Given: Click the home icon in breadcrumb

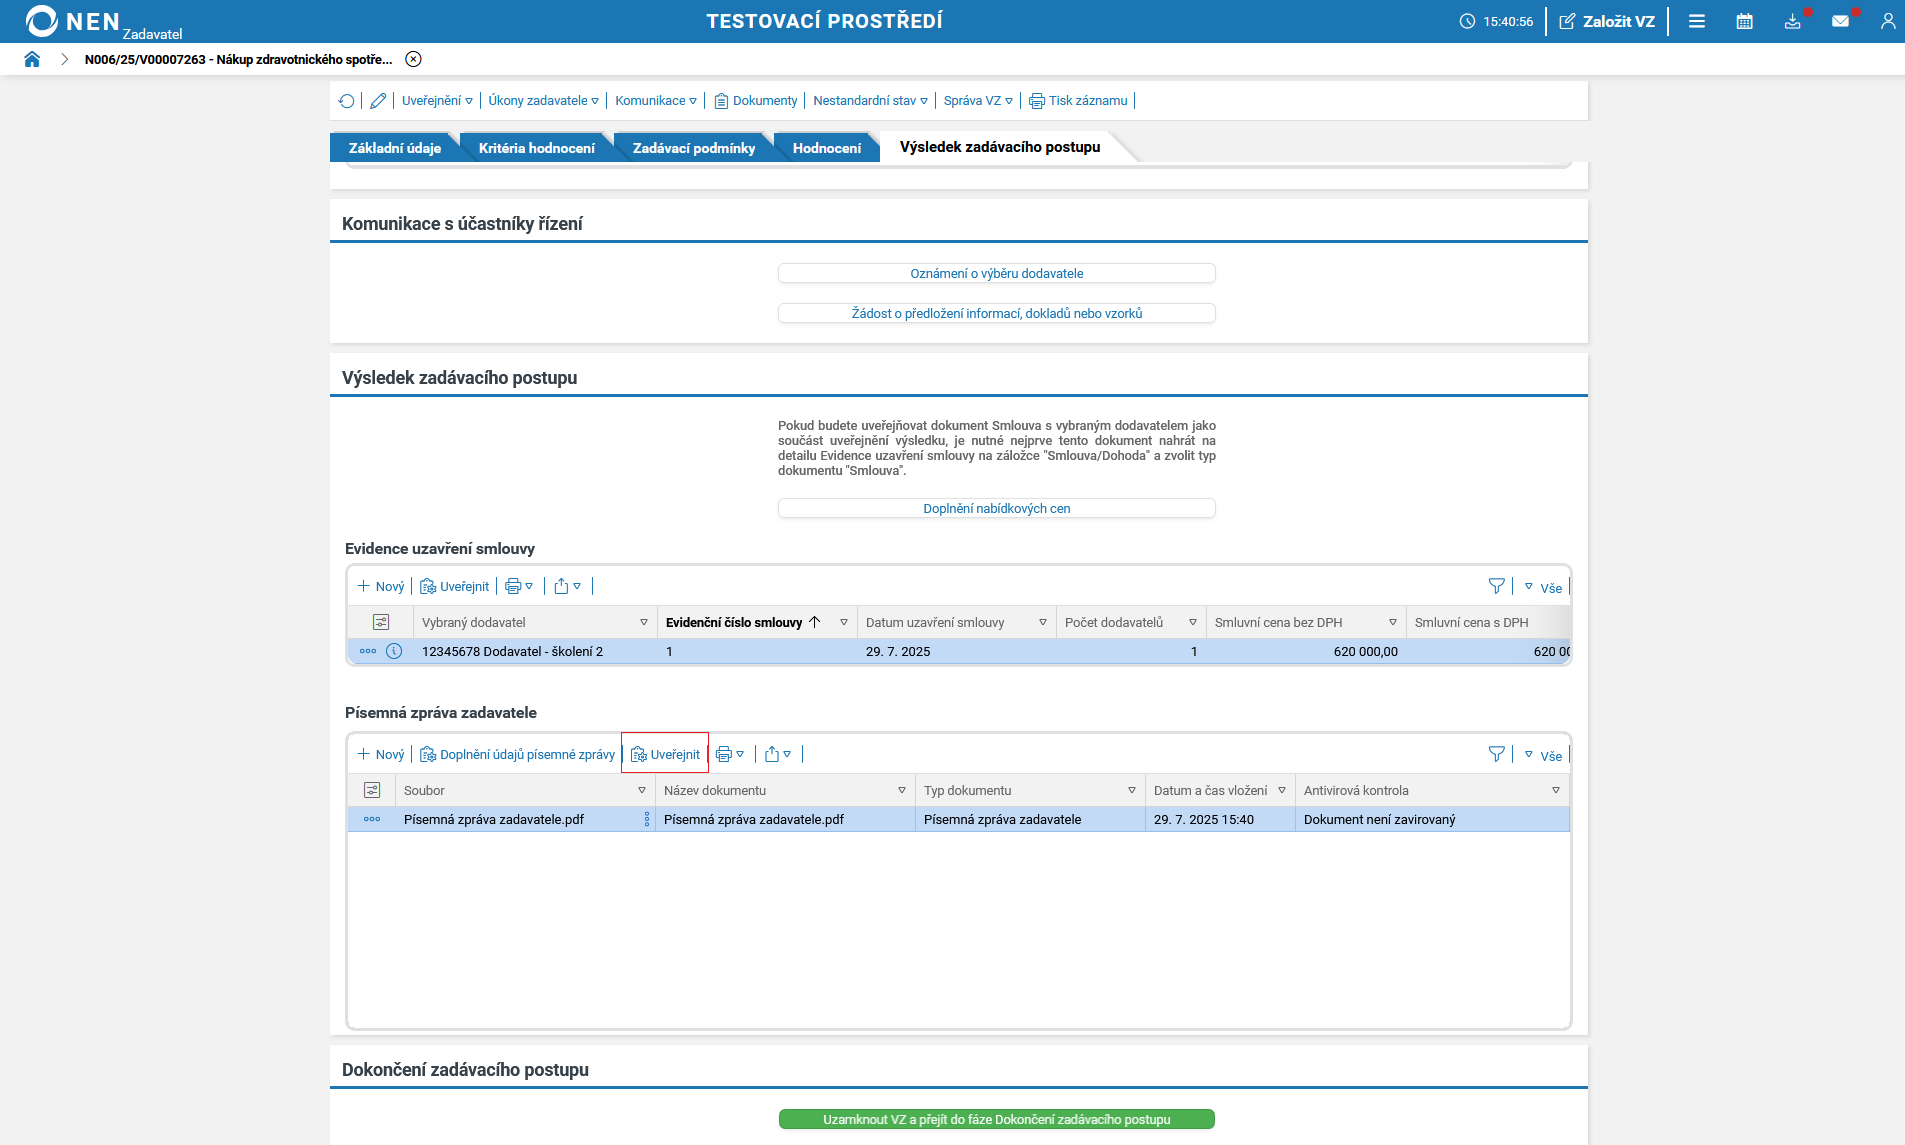Looking at the screenshot, I should [32, 59].
